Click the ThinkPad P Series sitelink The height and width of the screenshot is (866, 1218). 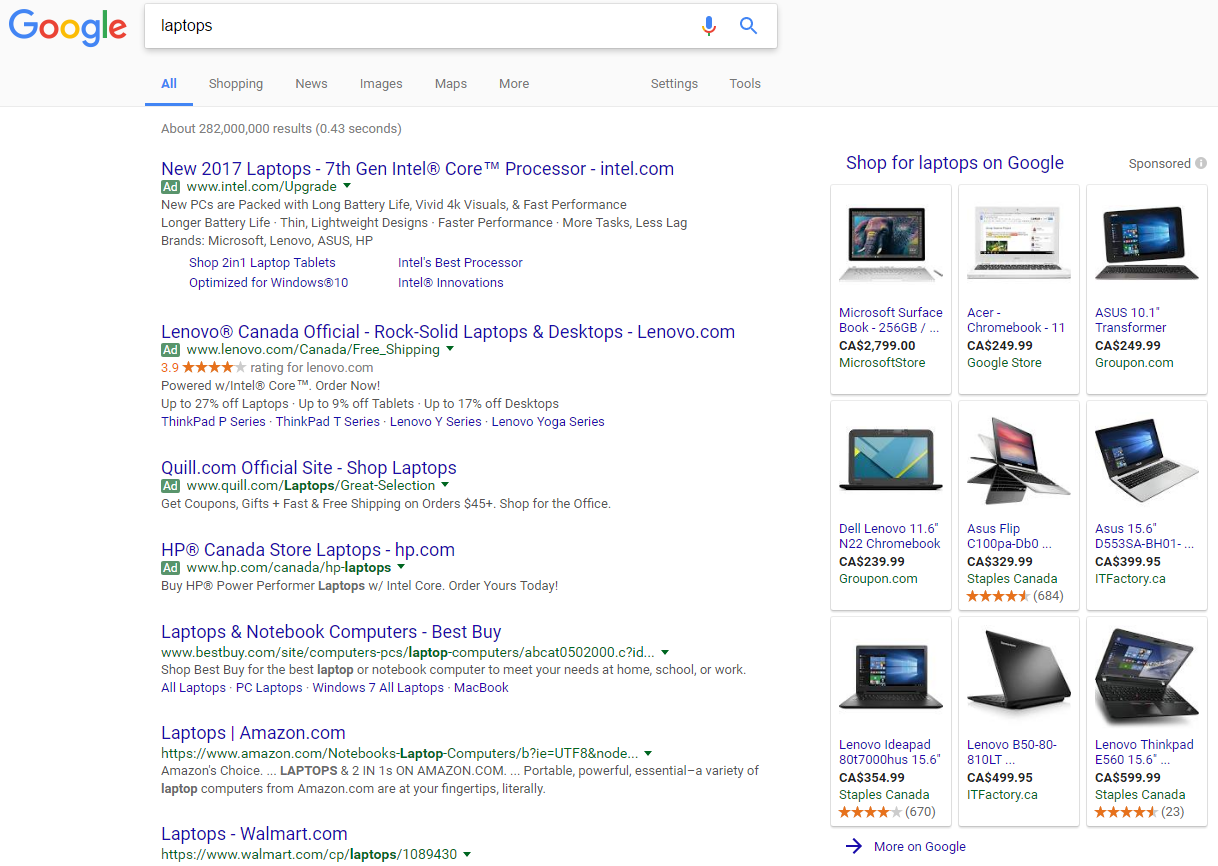coord(213,422)
